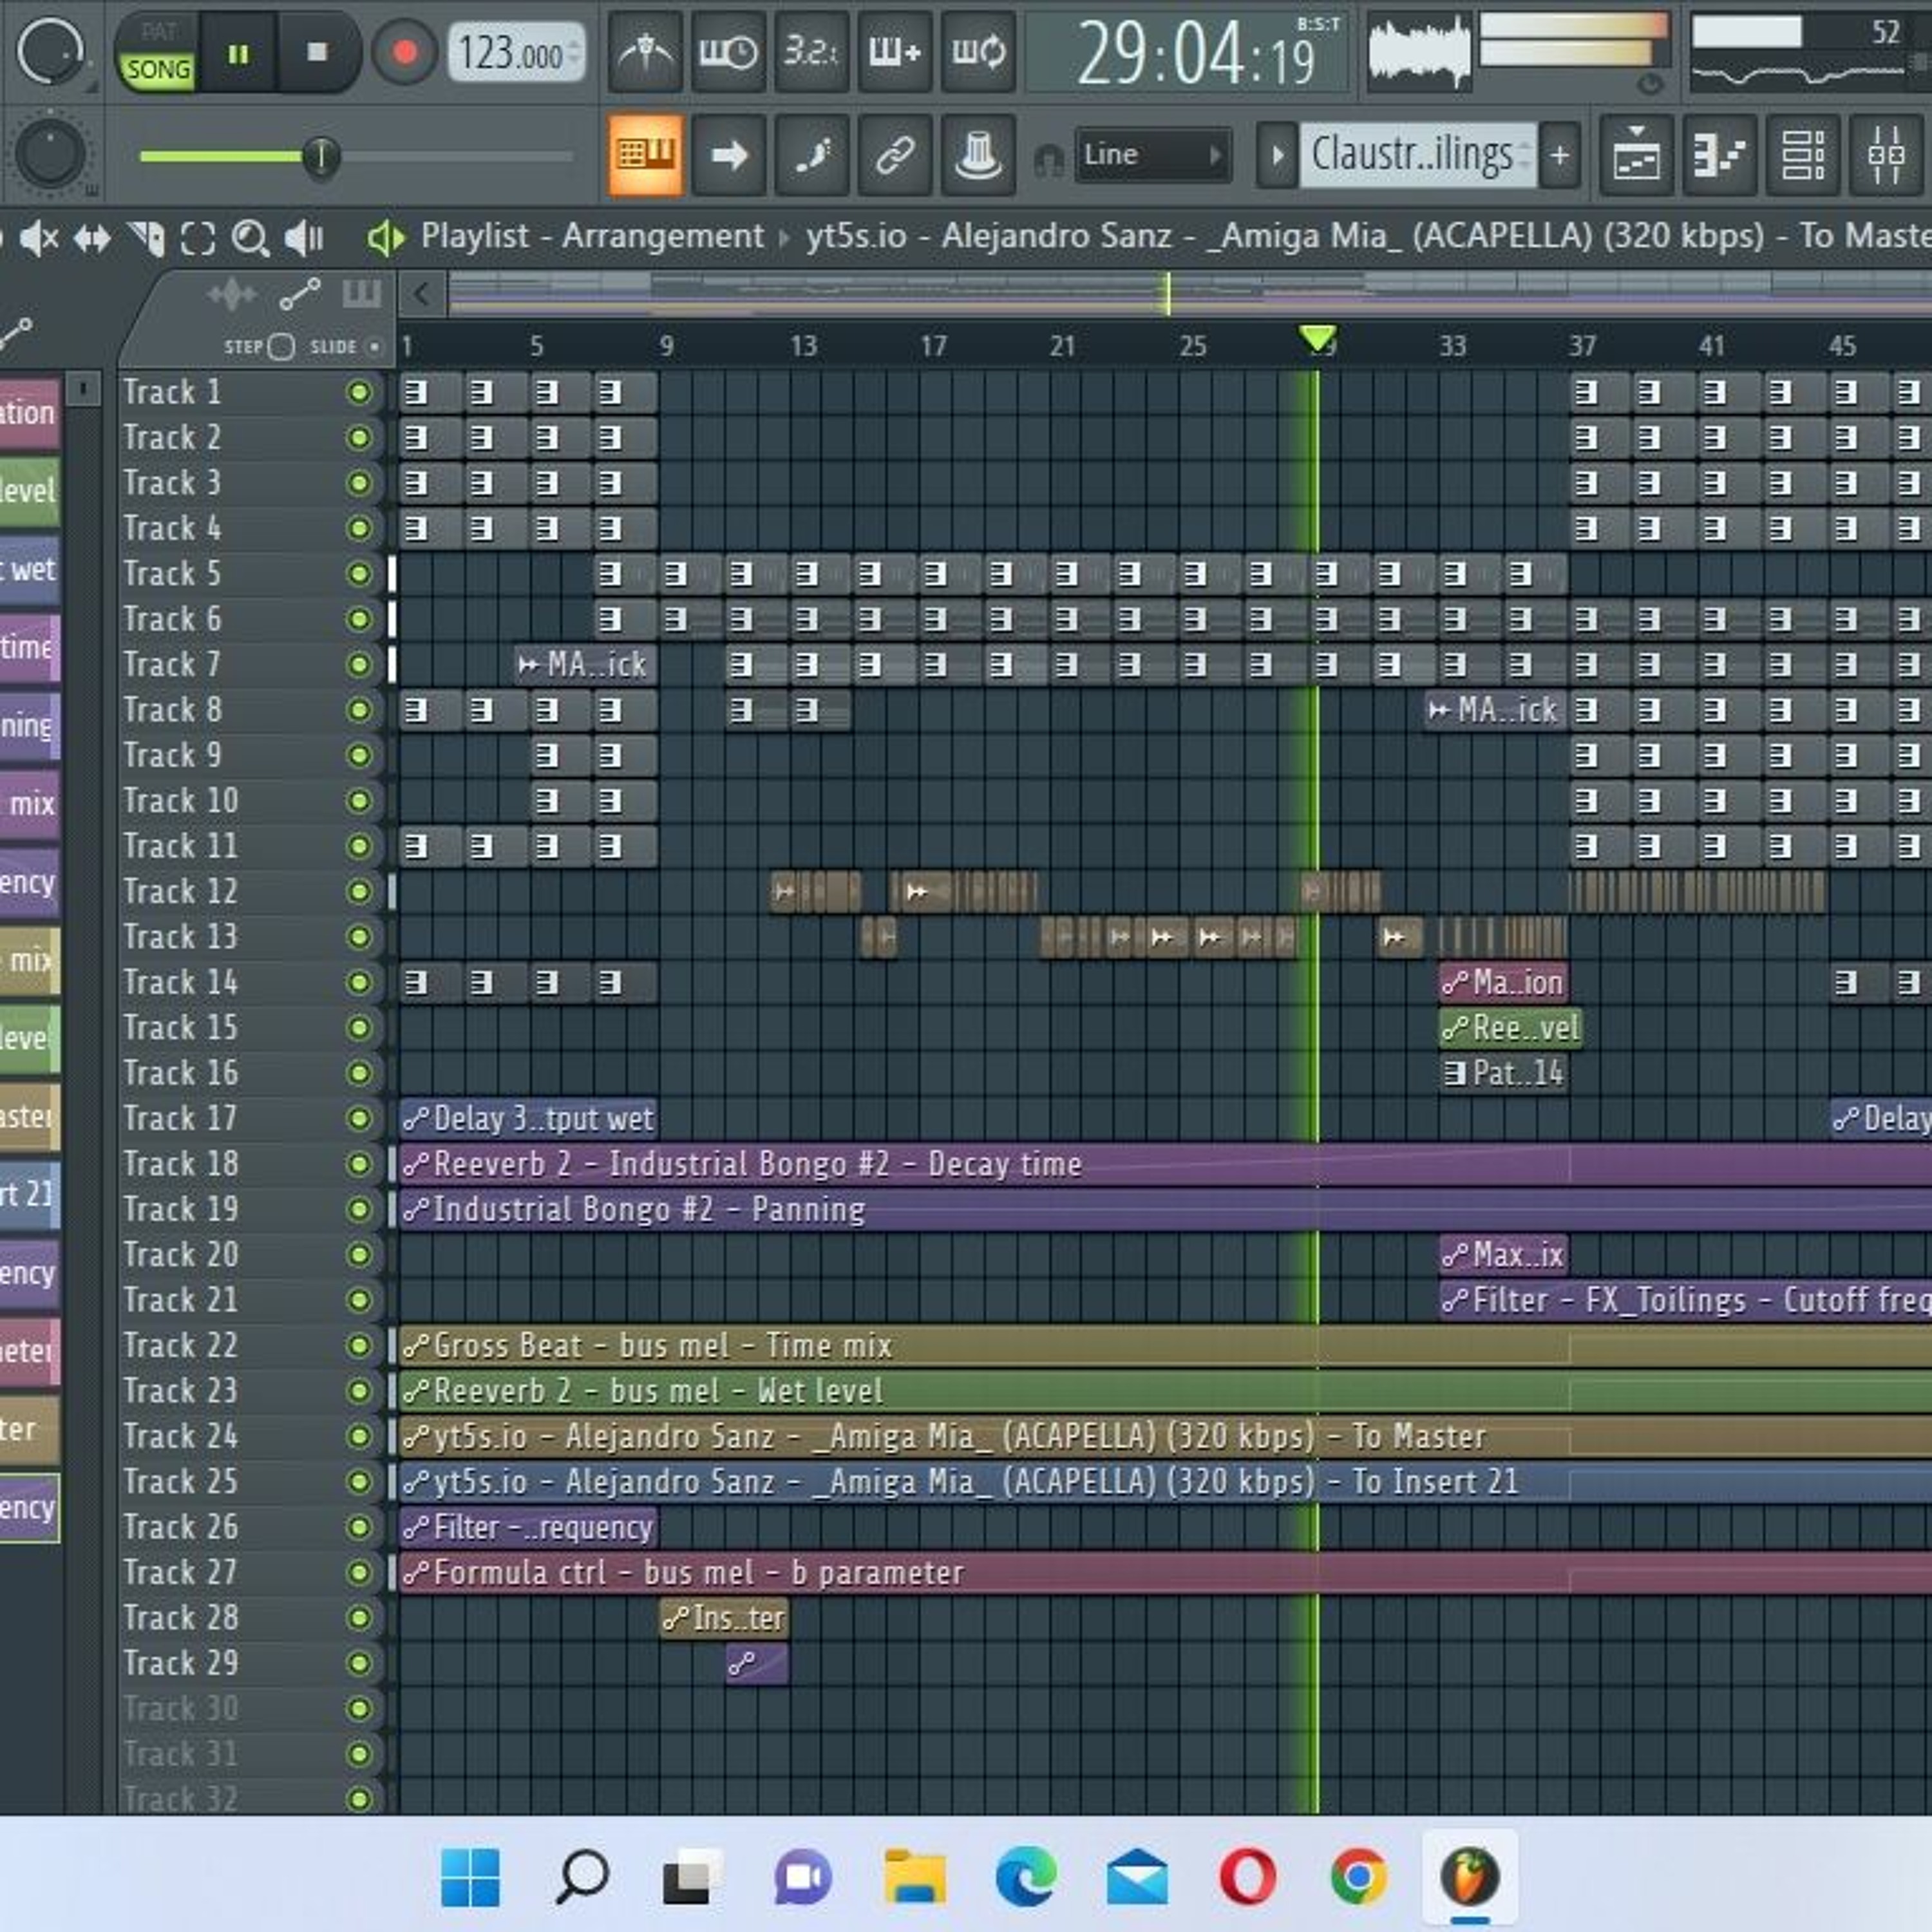Mute Track 29 with its green toggle
The width and height of the screenshot is (1932, 1932).
tap(359, 1663)
